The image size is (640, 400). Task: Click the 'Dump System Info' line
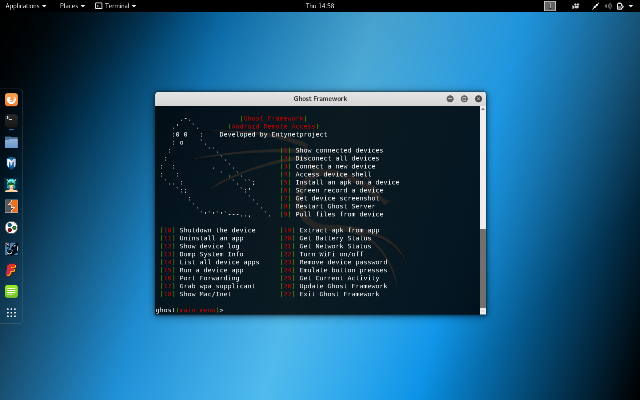pyautogui.click(x=202, y=254)
